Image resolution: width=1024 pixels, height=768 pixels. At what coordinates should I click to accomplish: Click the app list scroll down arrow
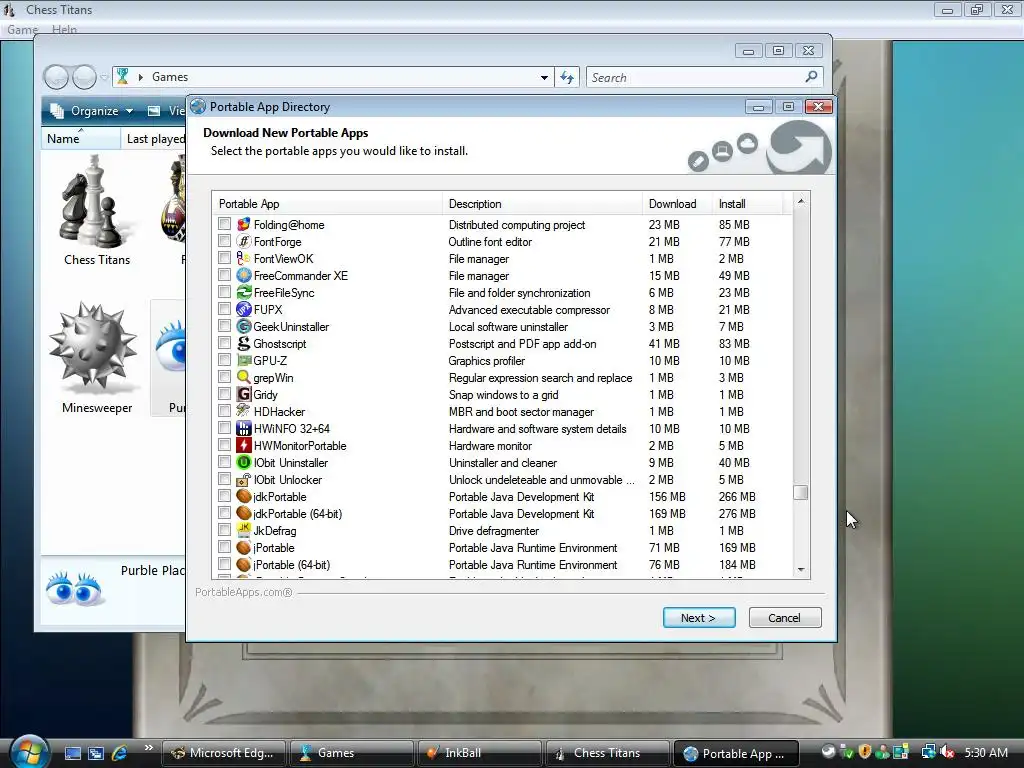(x=801, y=569)
